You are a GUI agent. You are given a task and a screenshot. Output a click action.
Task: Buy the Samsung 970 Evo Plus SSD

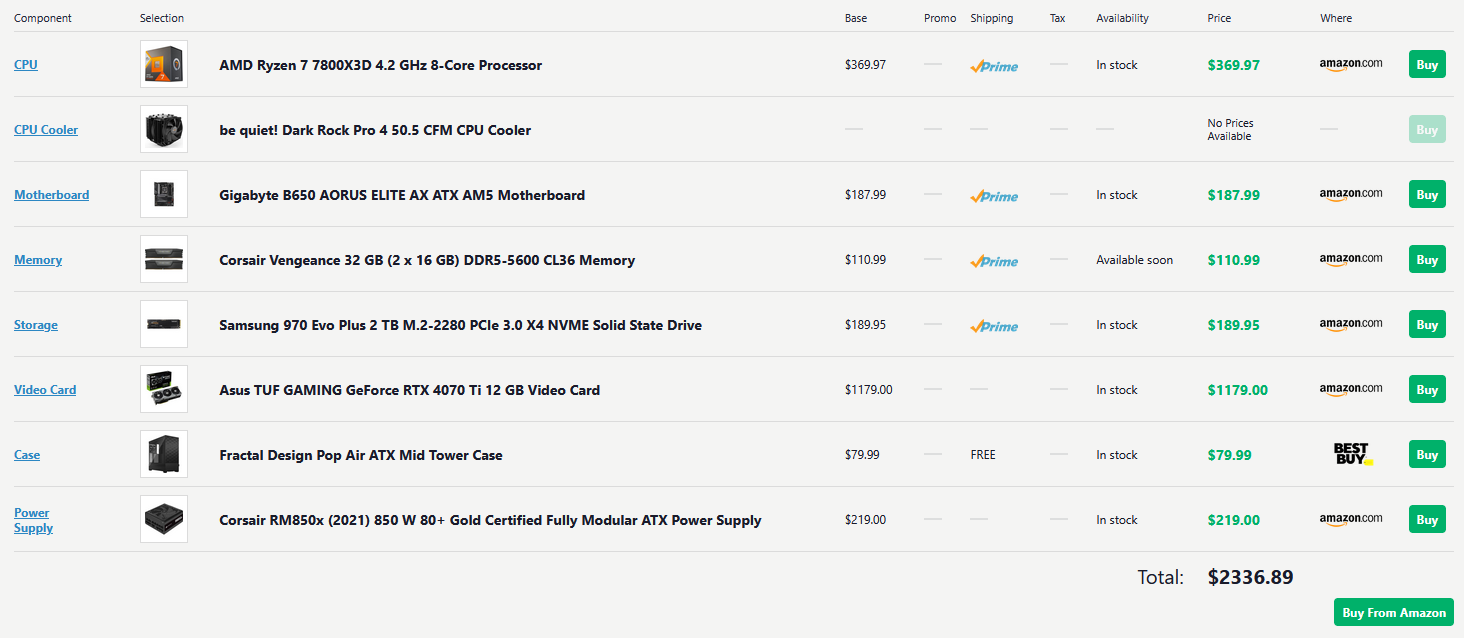point(1427,325)
